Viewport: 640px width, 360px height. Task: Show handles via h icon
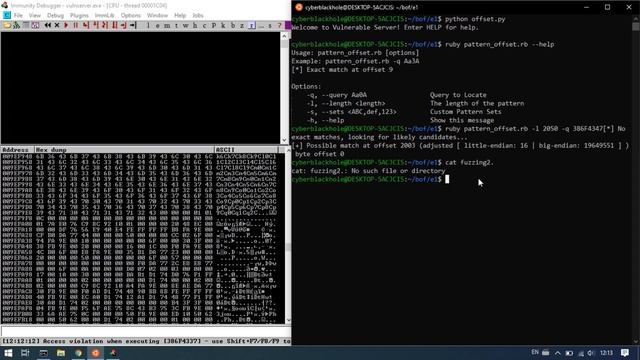click(195, 25)
